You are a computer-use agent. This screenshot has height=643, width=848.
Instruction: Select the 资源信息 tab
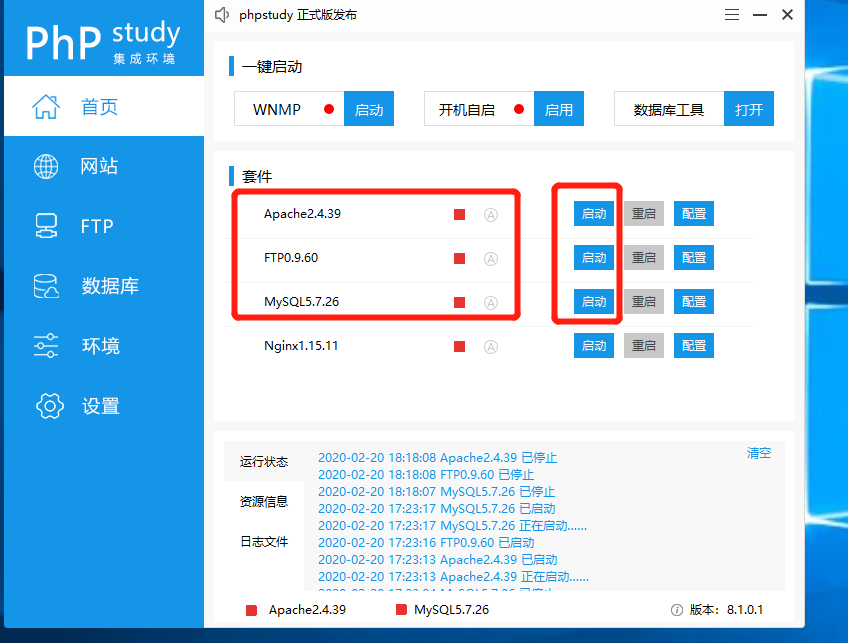point(264,501)
